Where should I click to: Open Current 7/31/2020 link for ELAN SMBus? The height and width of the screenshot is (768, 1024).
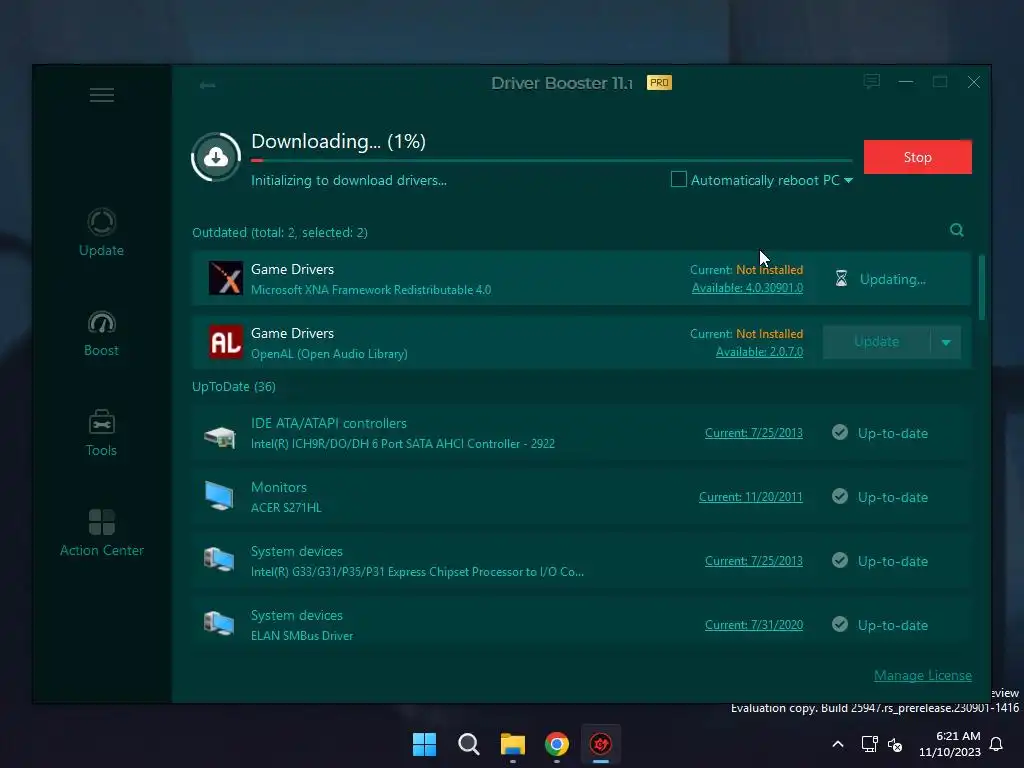coord(754,625)
